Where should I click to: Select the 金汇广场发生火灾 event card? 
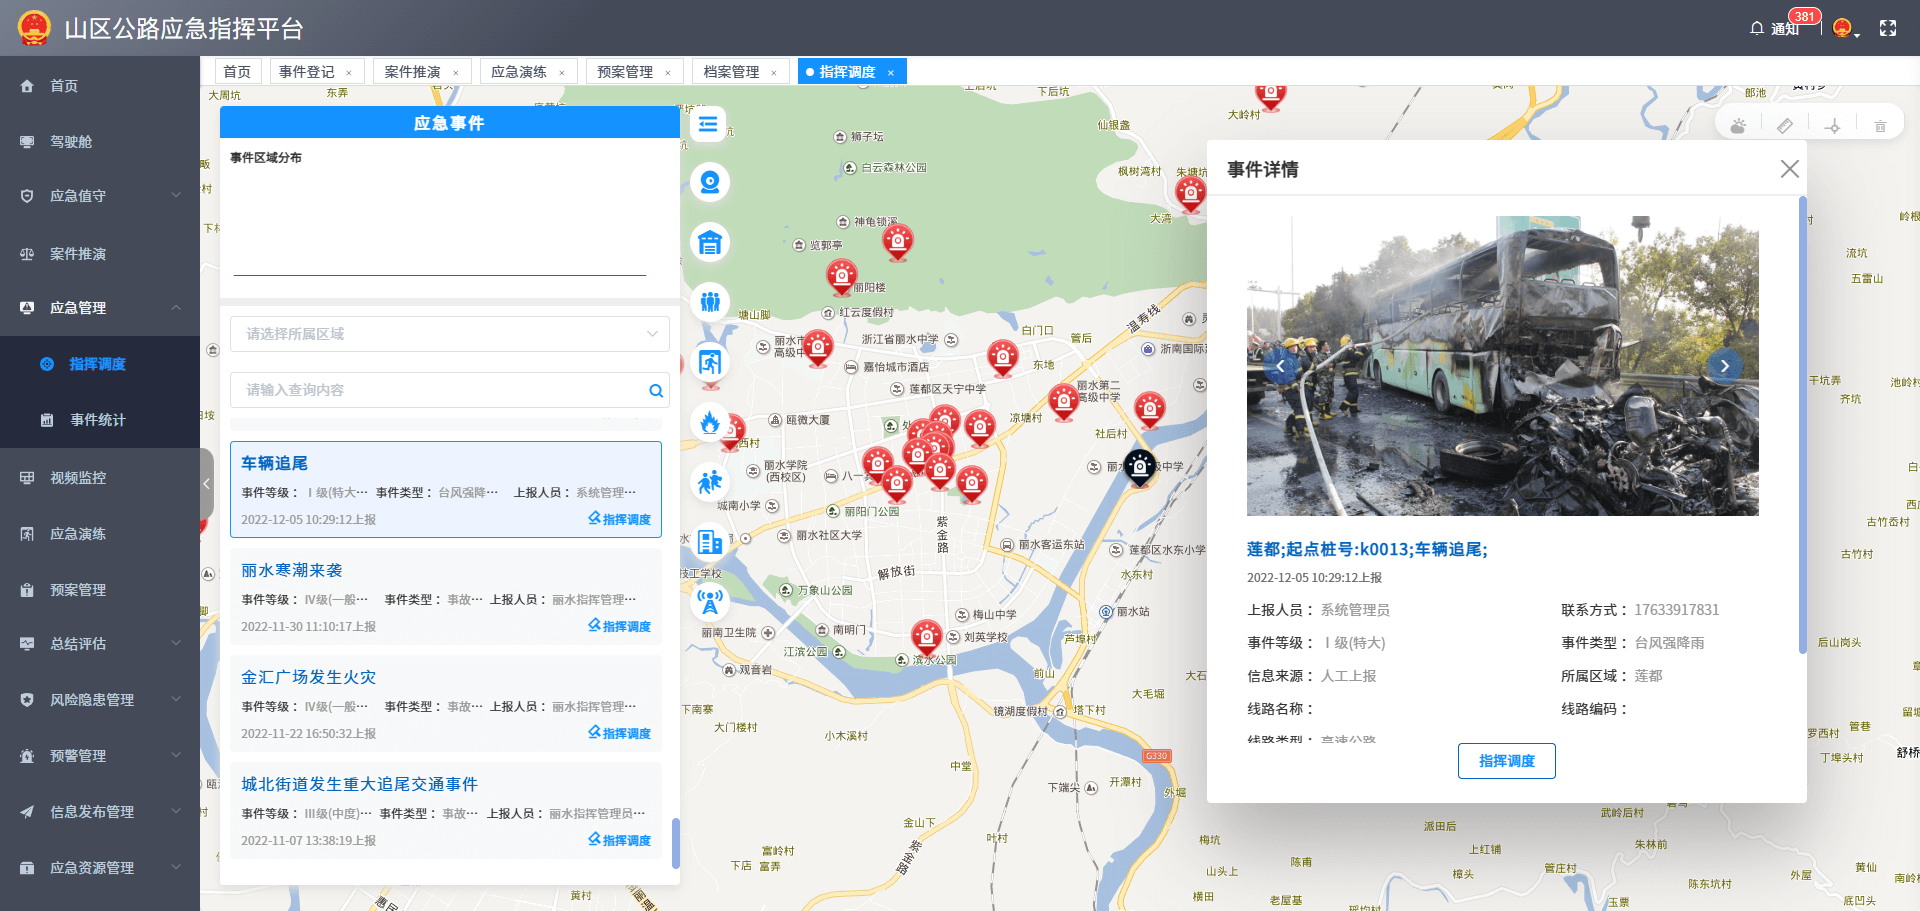click(445, 703)
